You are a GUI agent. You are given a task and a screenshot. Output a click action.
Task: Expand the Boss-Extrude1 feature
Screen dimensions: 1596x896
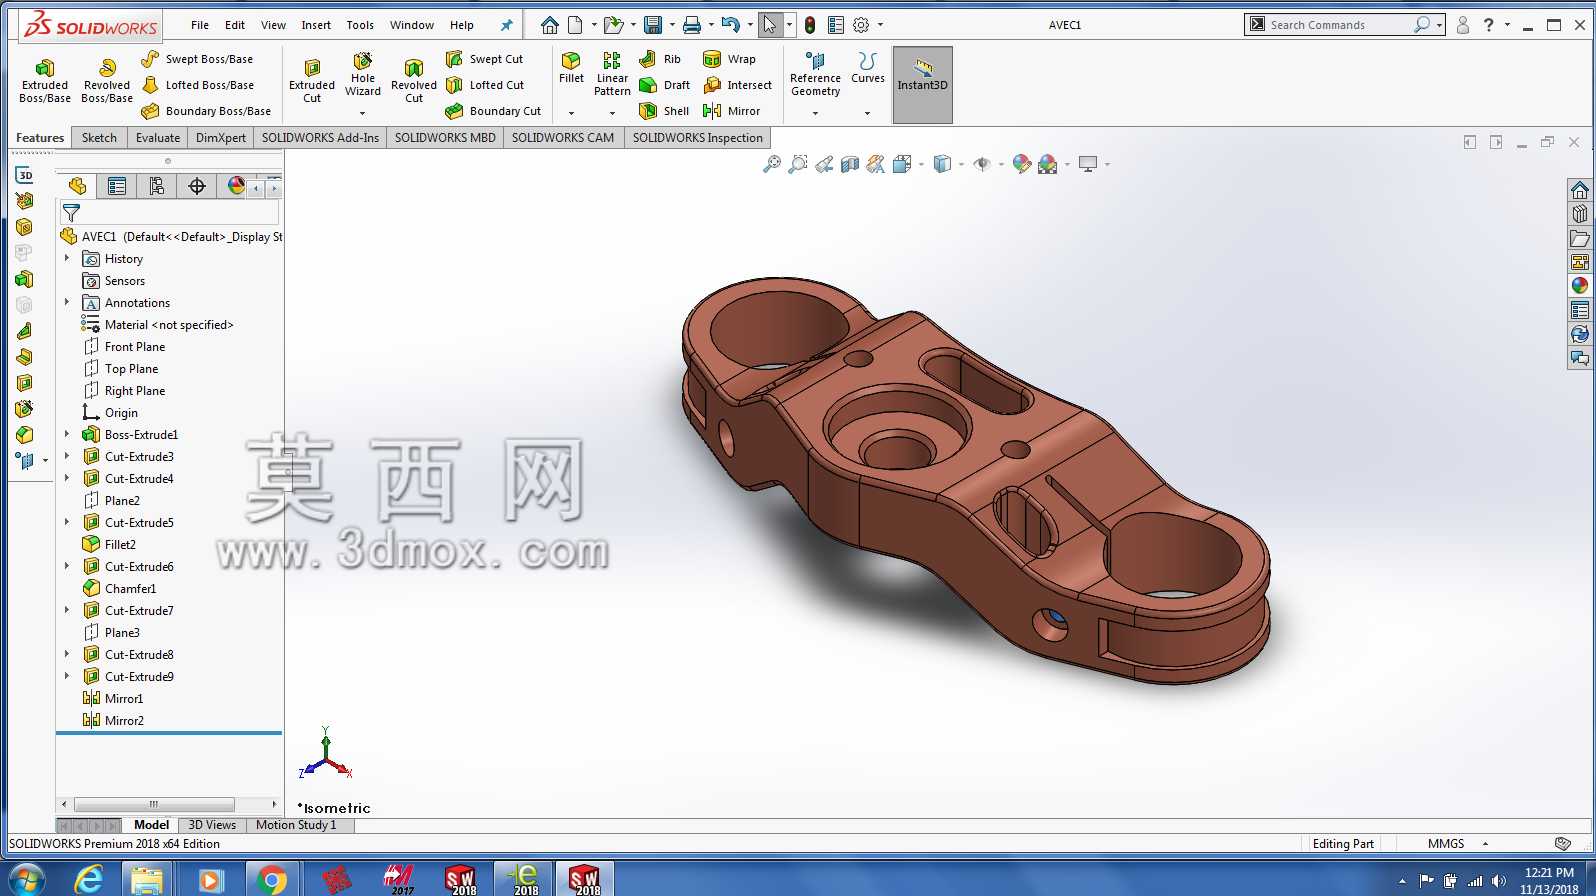pos(67,434)
